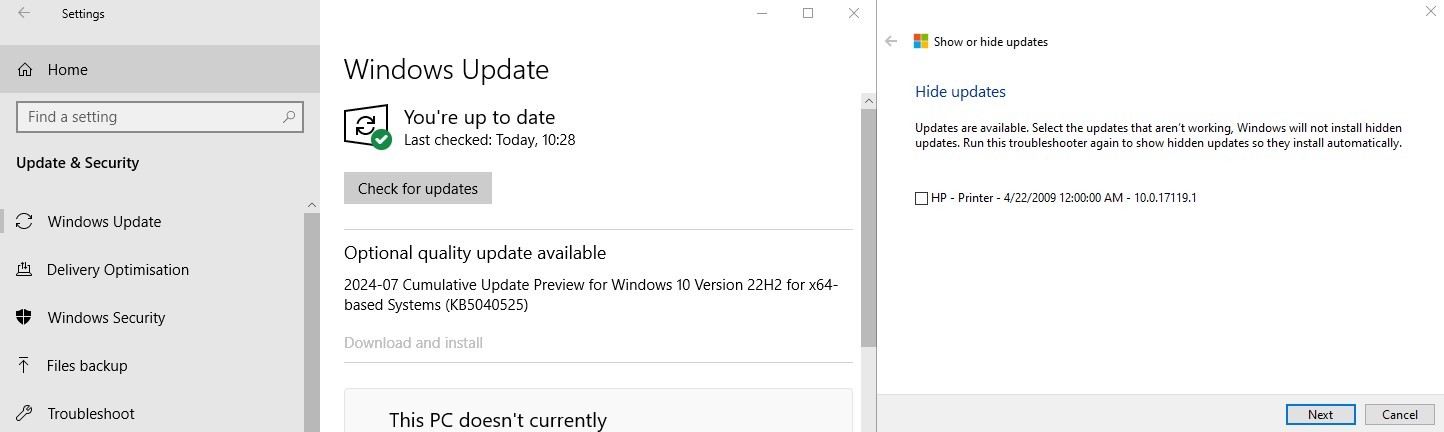Click the Download and install link
The height and width of the screenshot is (432, 1444).
point(413,343)
